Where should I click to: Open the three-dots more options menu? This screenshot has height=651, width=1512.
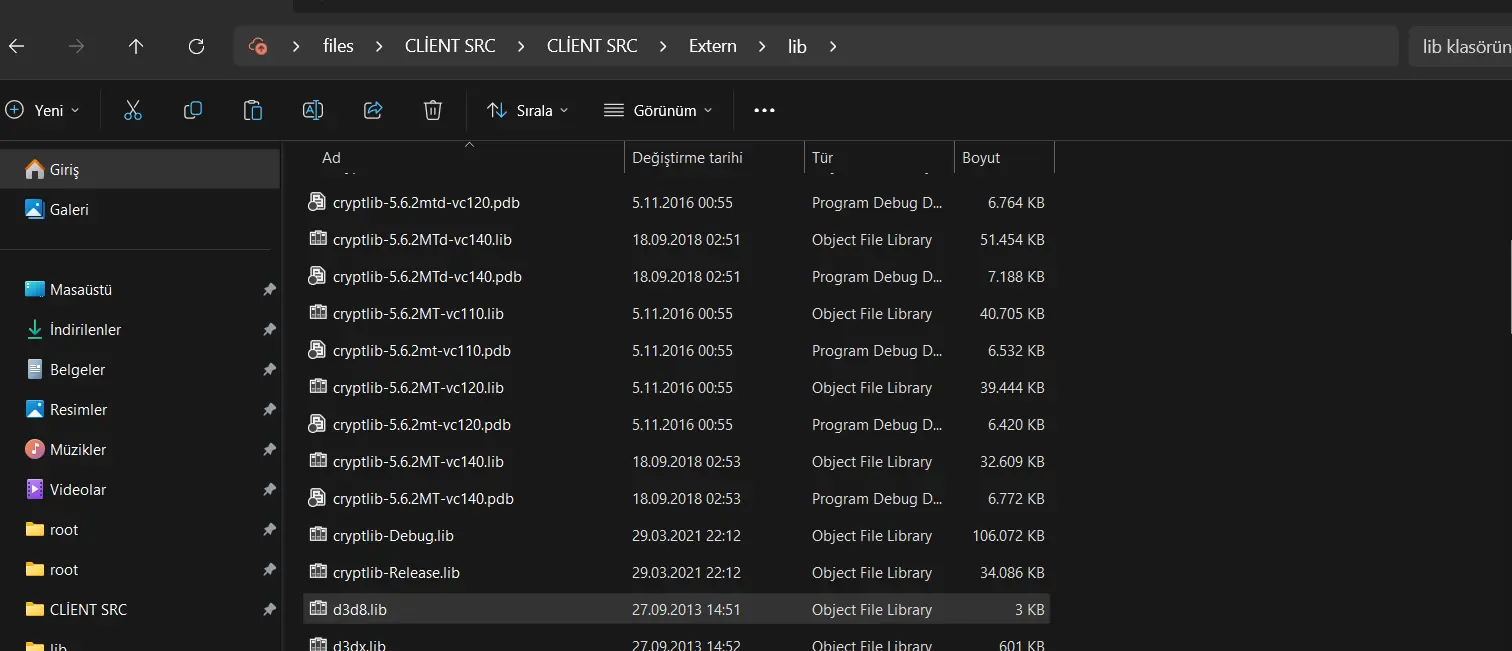[x=764, y=110]
